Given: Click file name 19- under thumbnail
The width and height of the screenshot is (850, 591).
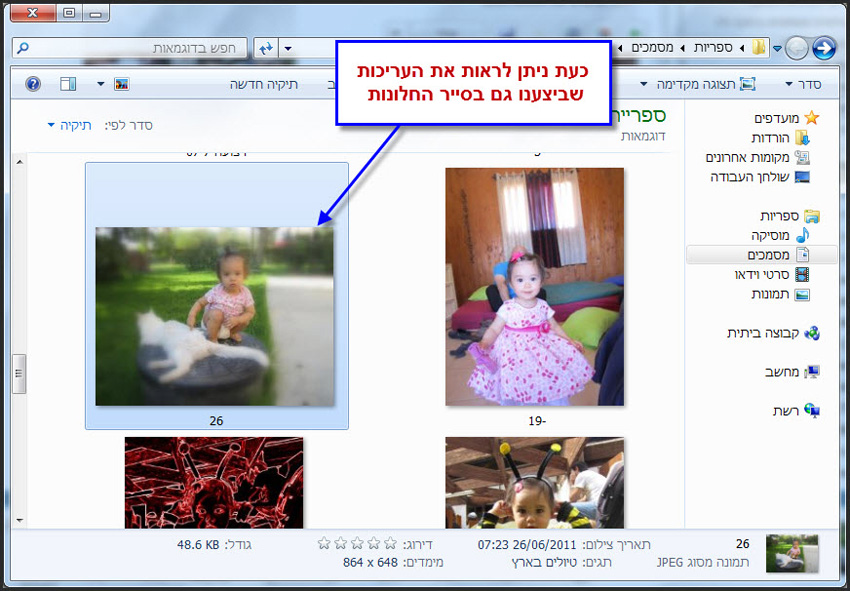Looking at the screenshot, I should pos(536,421).
